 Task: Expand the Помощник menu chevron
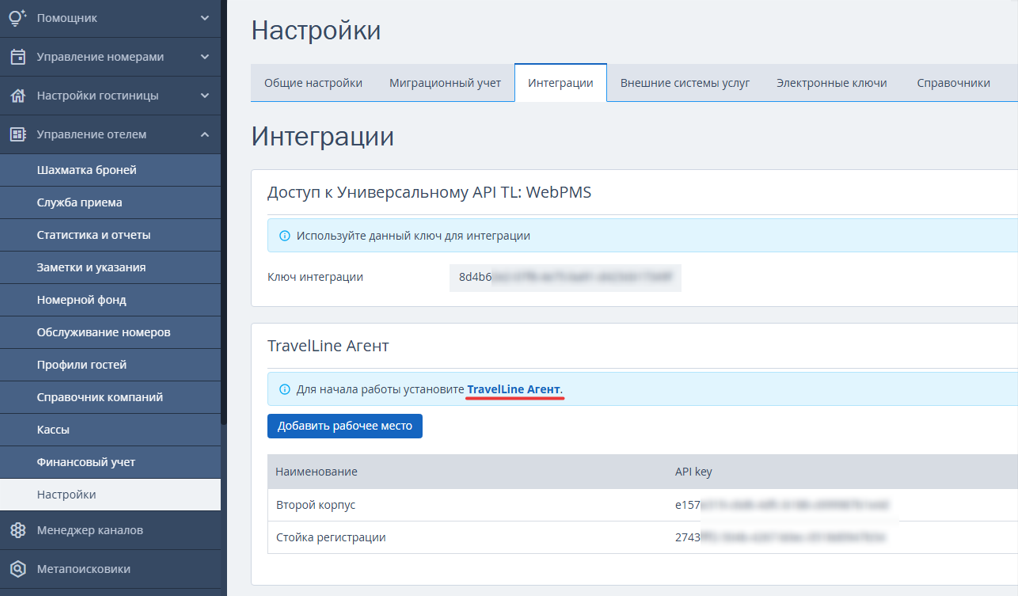tap(205, 18)
